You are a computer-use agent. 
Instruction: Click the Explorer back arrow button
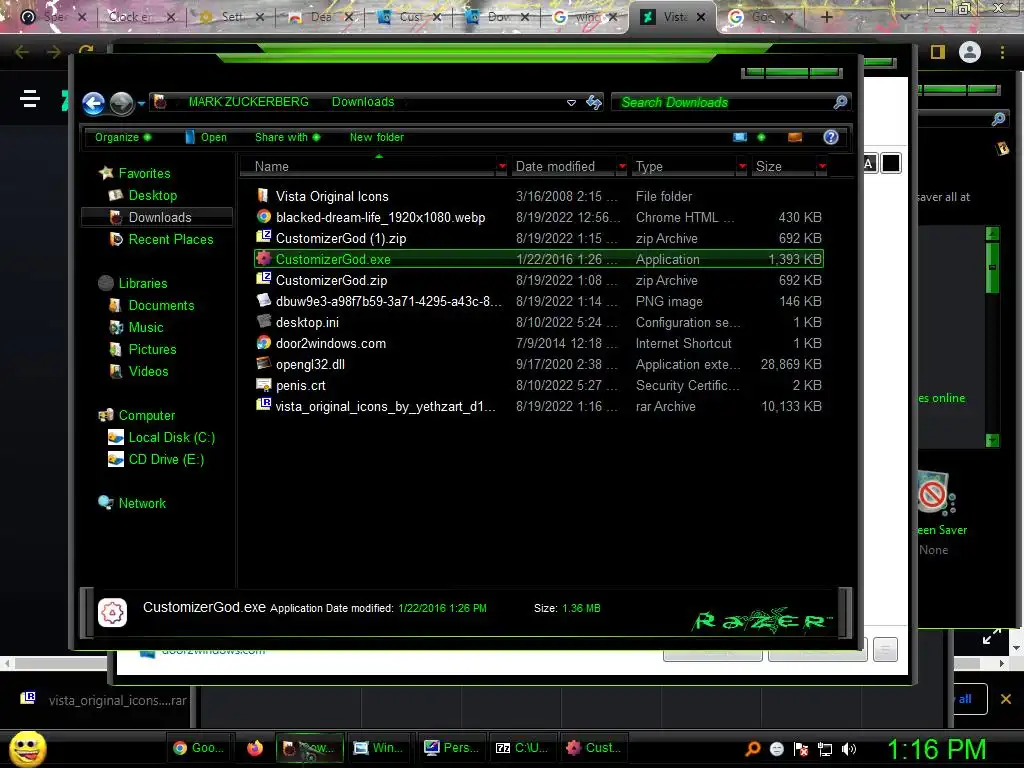pos(93,103)
